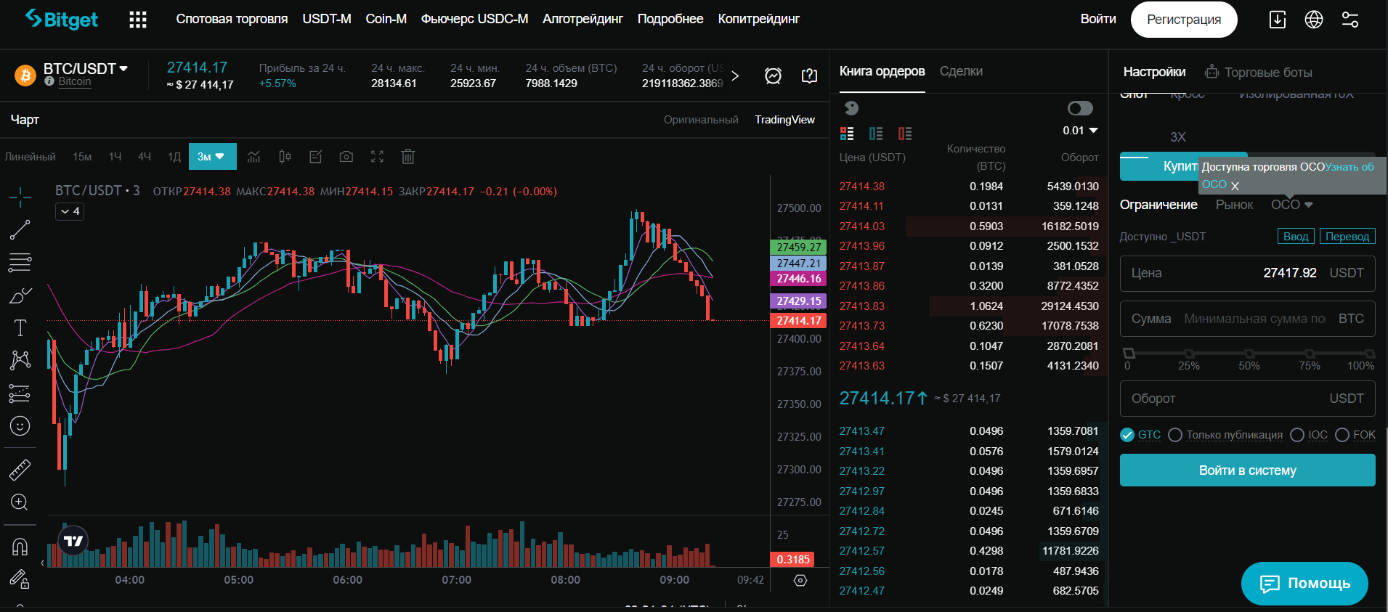Set amount slider to 50%

tap(1250, 353)
